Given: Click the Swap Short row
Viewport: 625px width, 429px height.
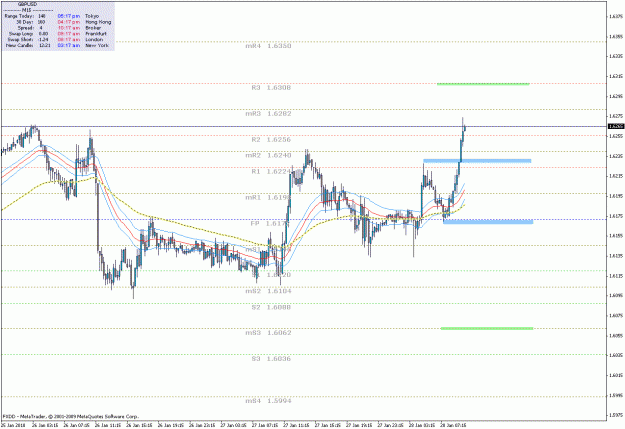Looking at the screenshot, I should pyautogui.click(x=28, y=40).
